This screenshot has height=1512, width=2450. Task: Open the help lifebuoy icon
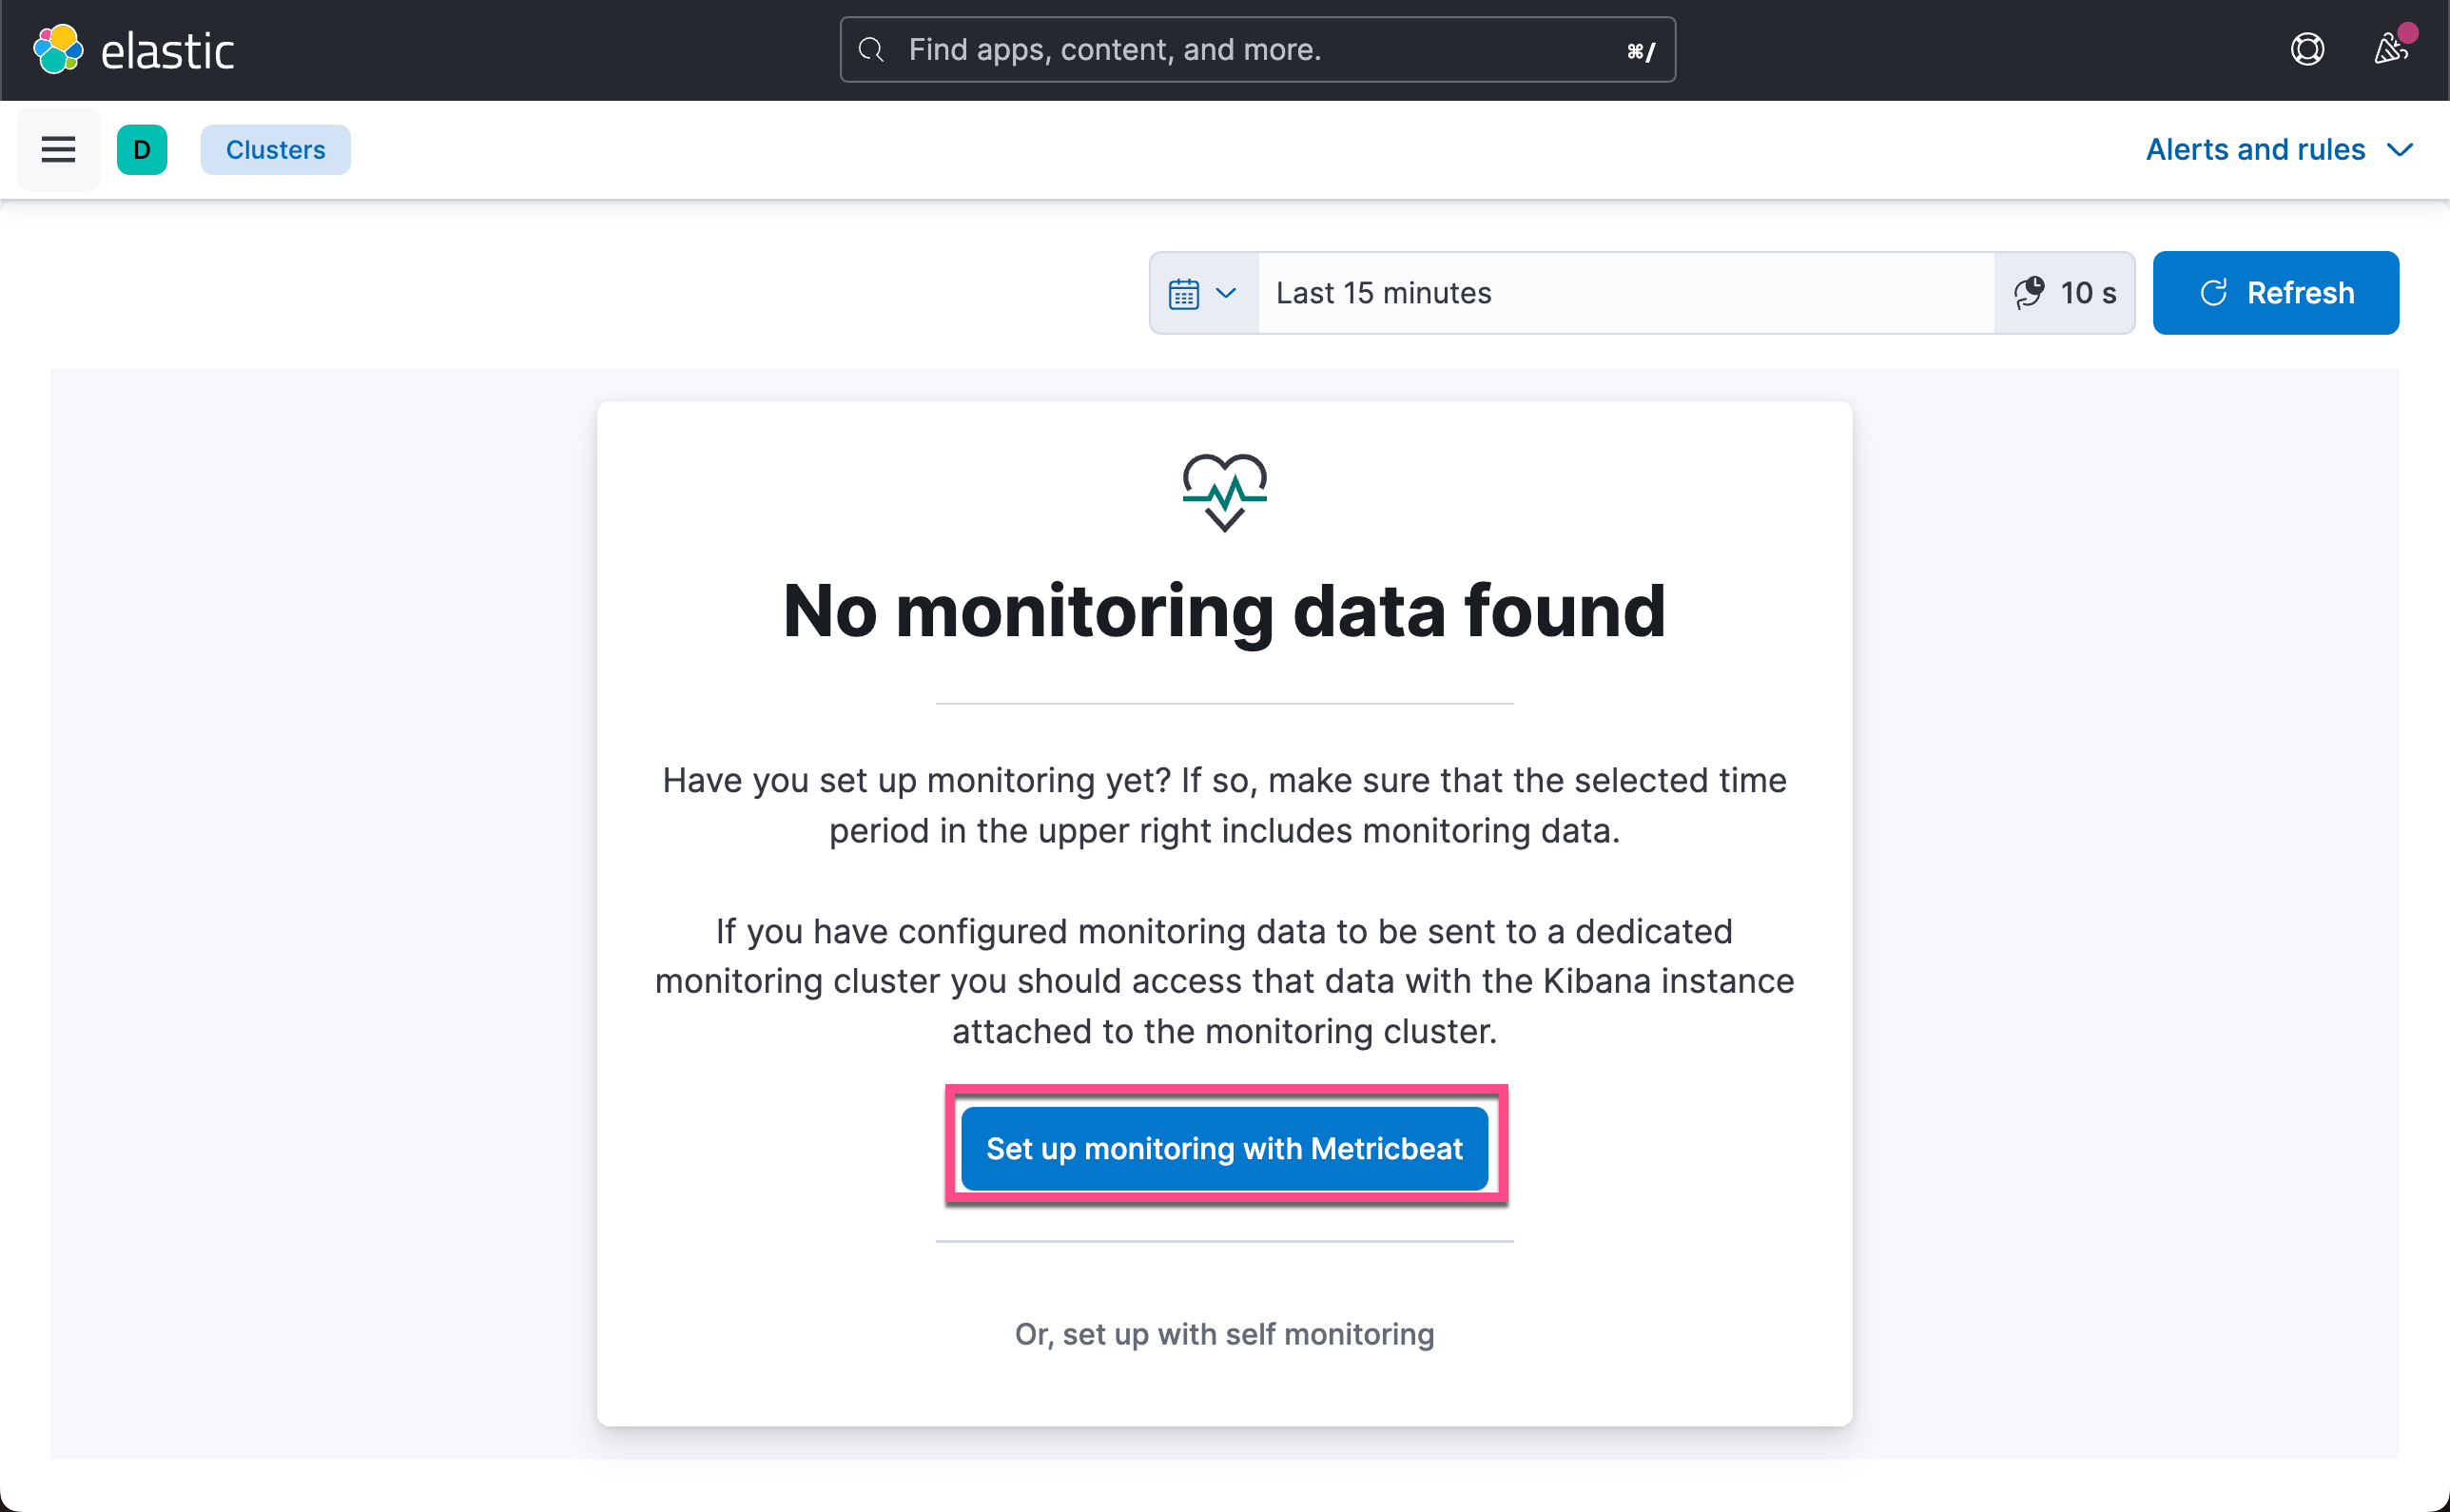tap(2307, 49)
